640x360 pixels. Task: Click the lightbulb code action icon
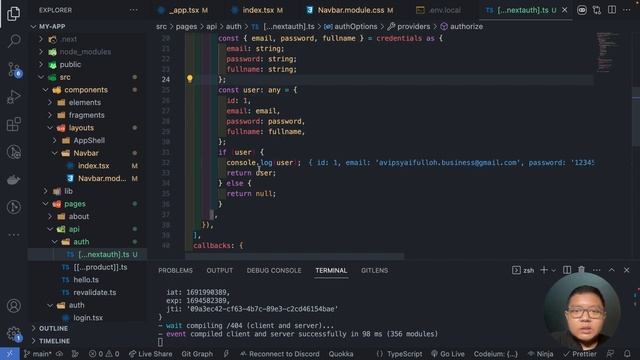(x=189, y=78)
